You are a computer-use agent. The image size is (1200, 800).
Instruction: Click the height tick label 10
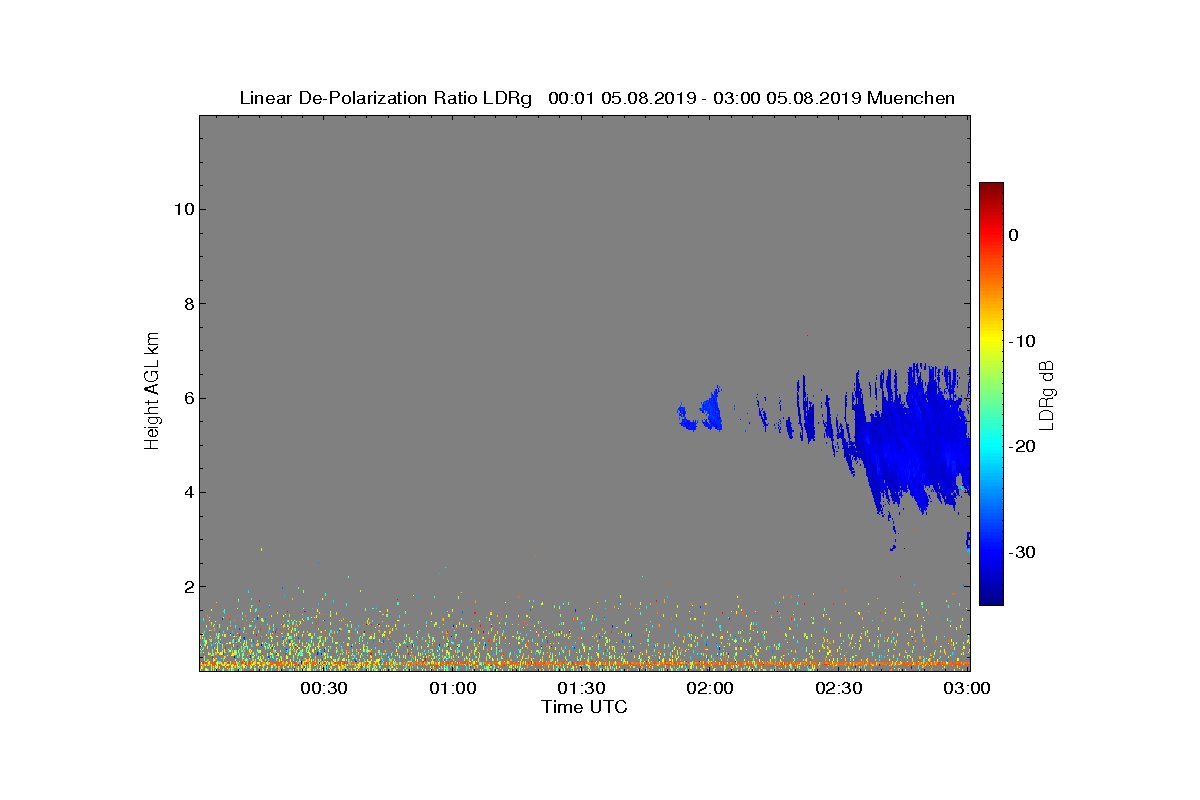(183, 209)
